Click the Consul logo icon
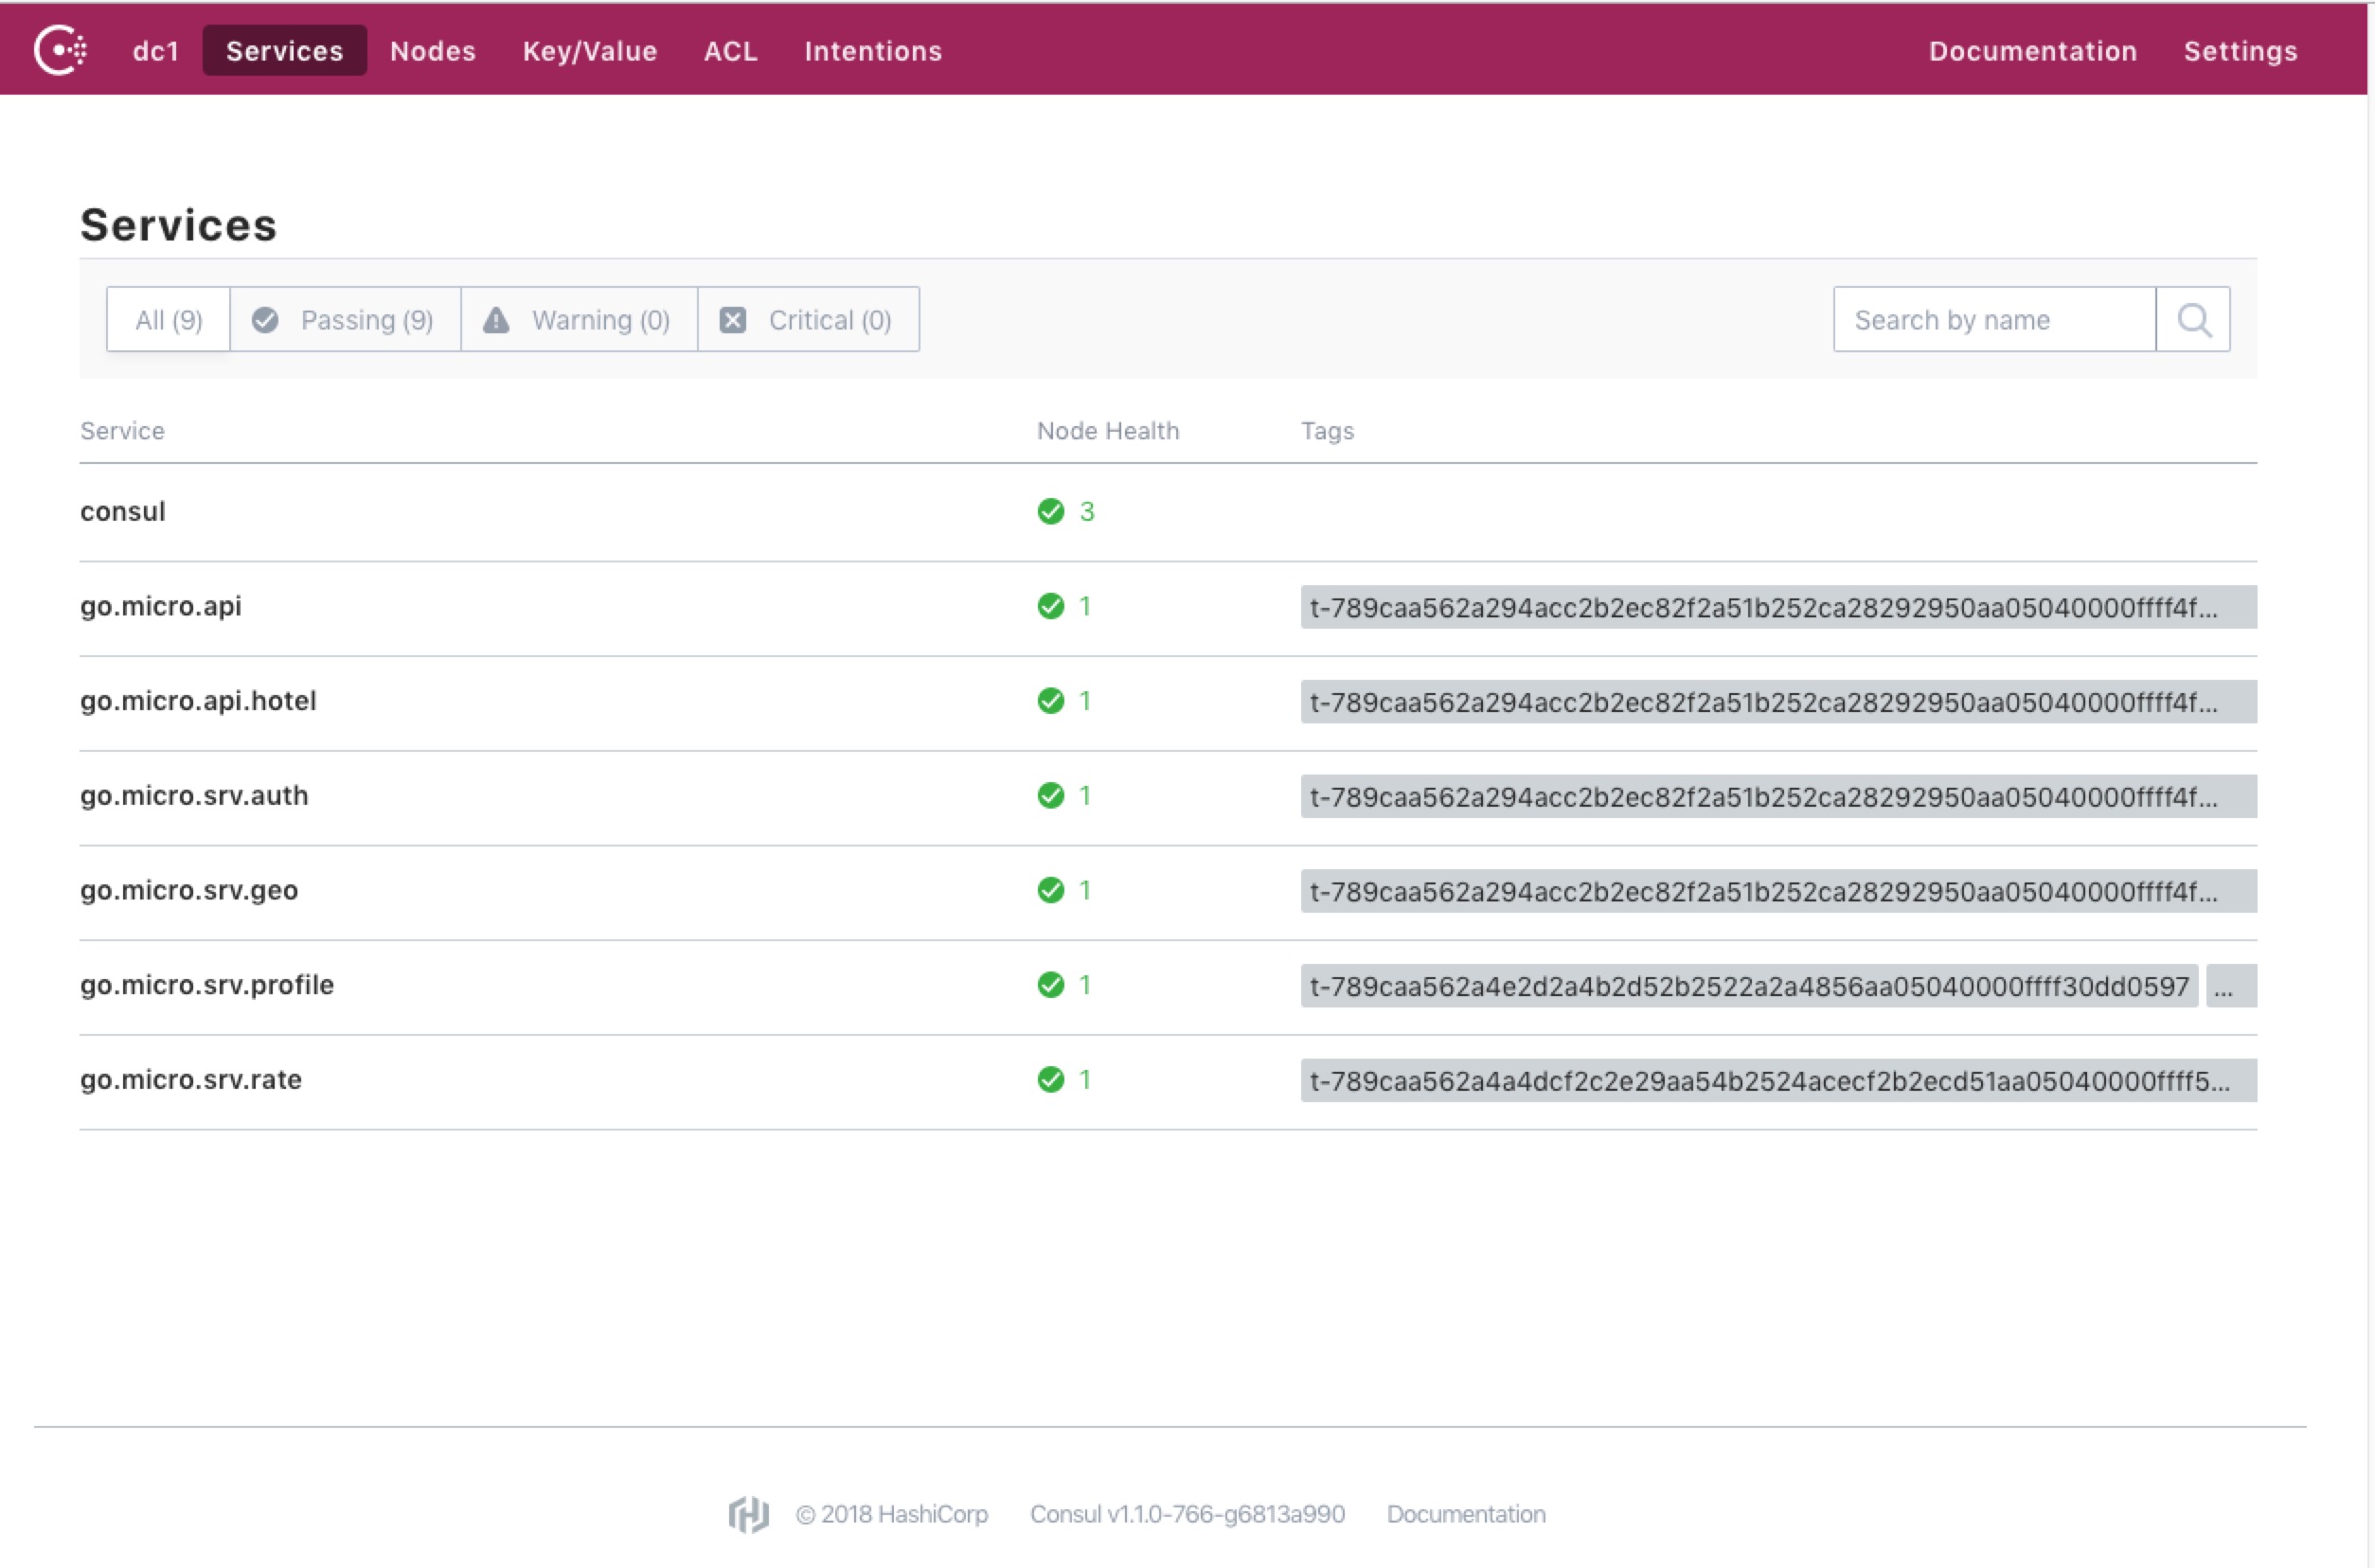Screen dimensions: 2375x1568 (60, 50)
